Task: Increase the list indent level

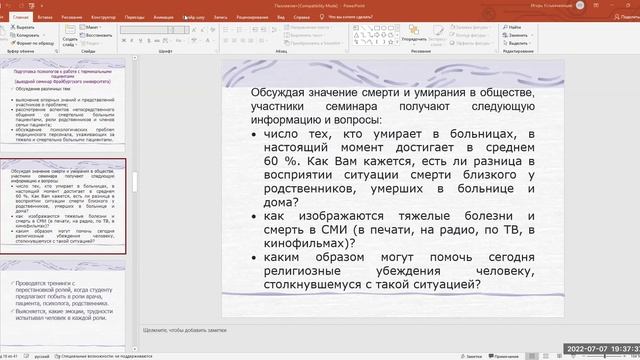Action: [263, 30]
